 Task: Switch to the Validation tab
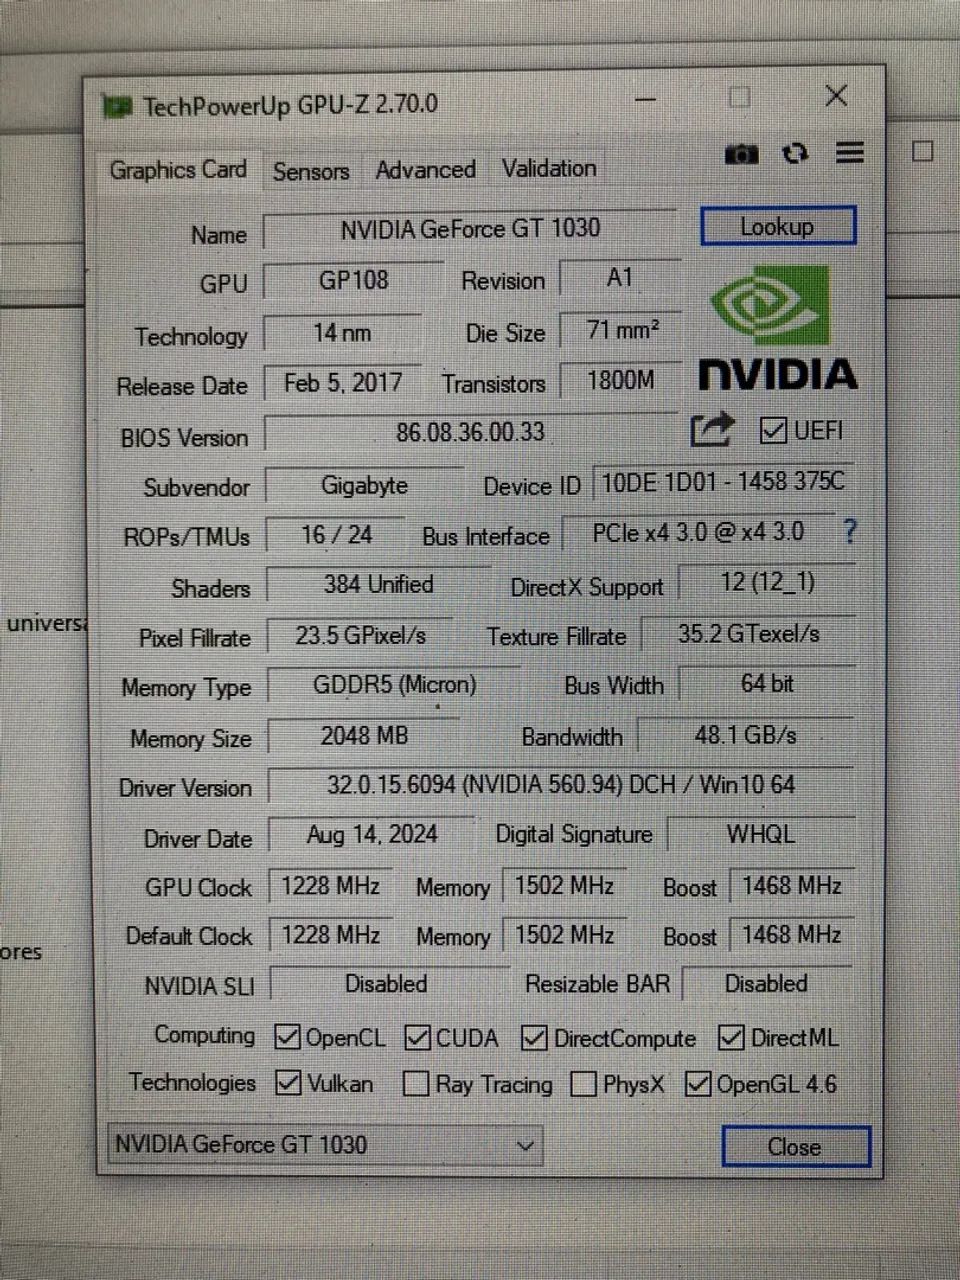[549, 169]
